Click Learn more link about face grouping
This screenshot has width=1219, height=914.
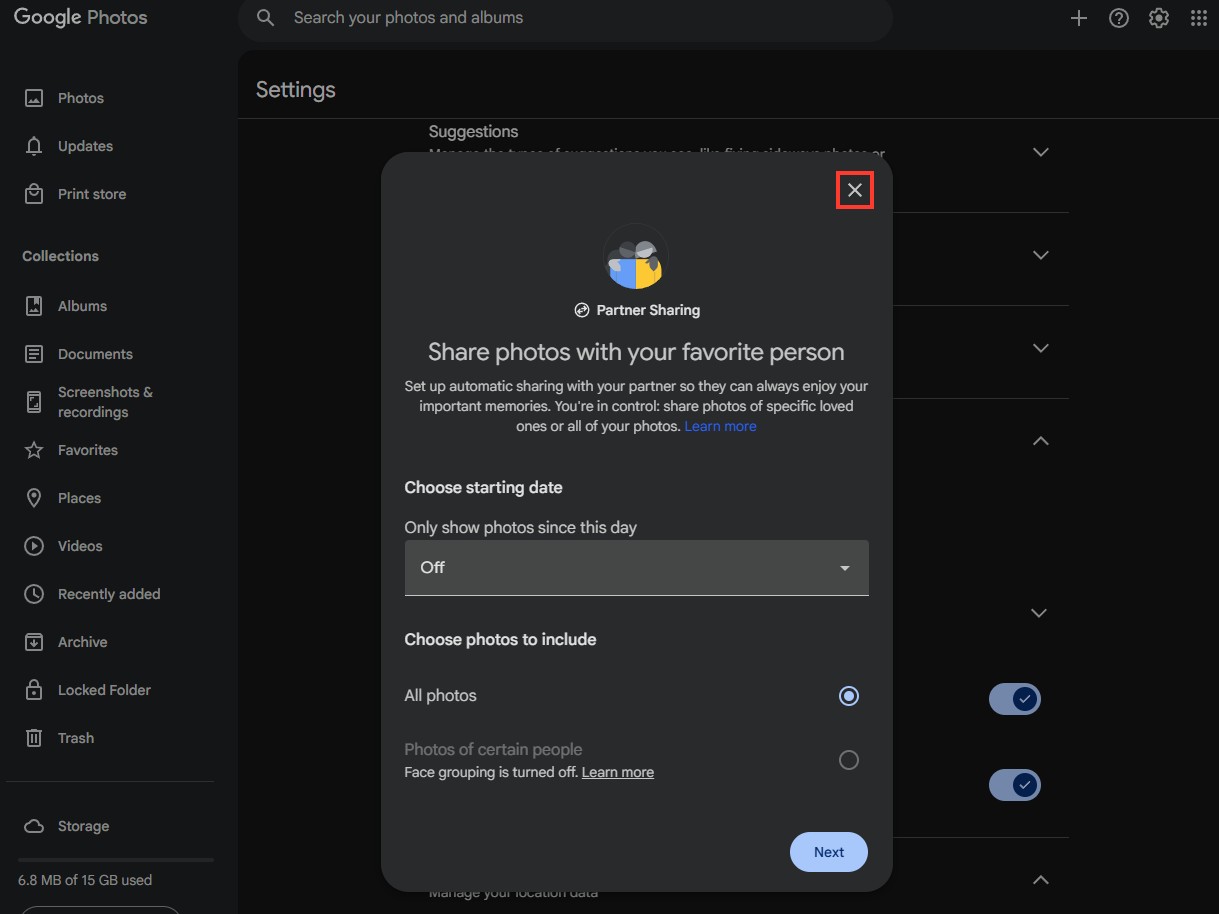pos(618,772)
